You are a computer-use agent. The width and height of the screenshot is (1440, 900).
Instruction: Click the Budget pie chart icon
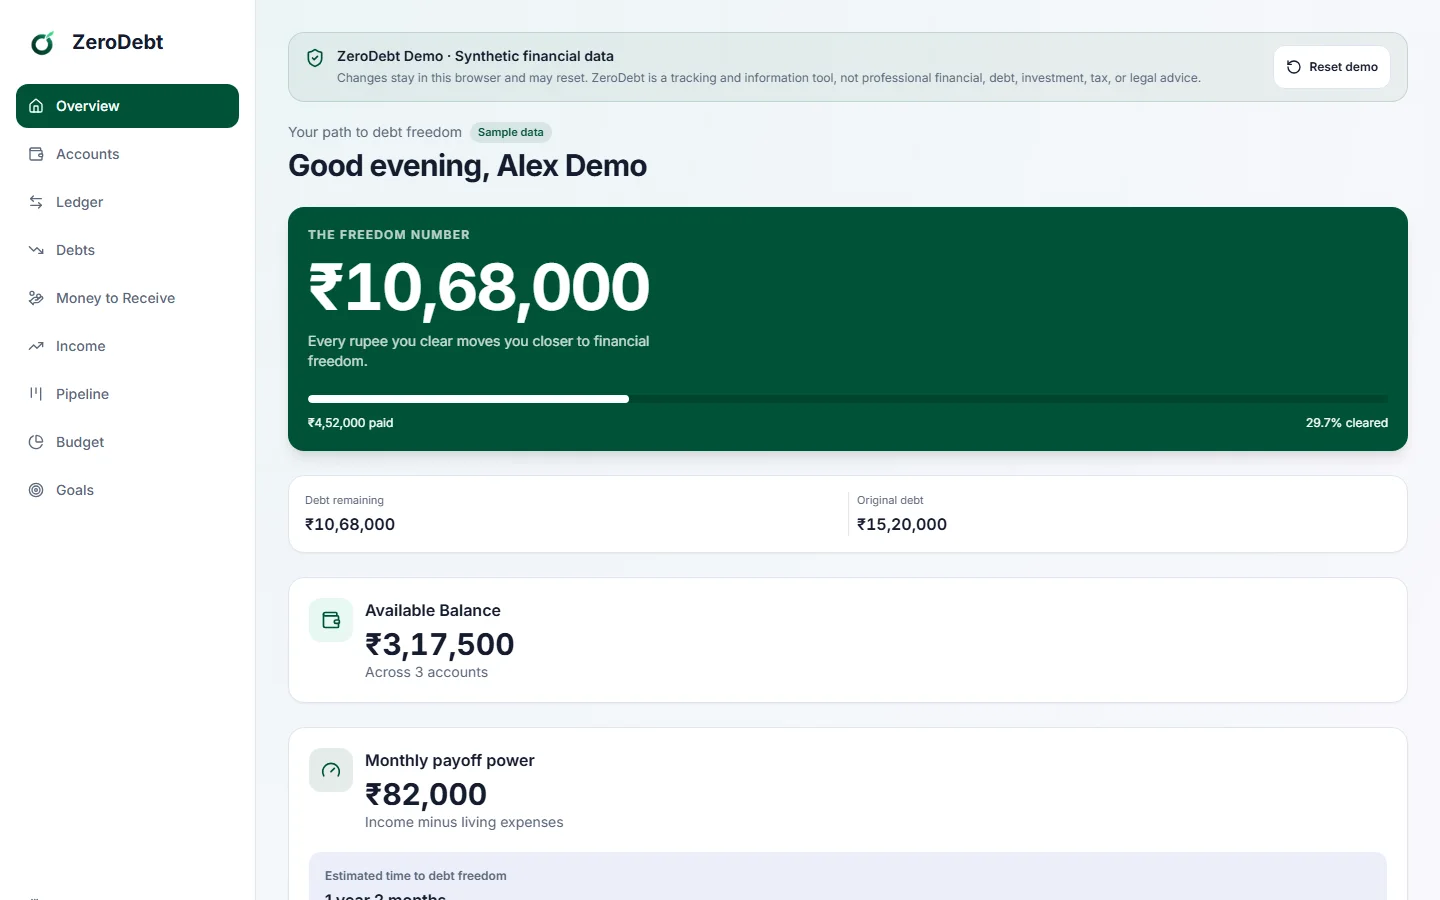point(36,442)
